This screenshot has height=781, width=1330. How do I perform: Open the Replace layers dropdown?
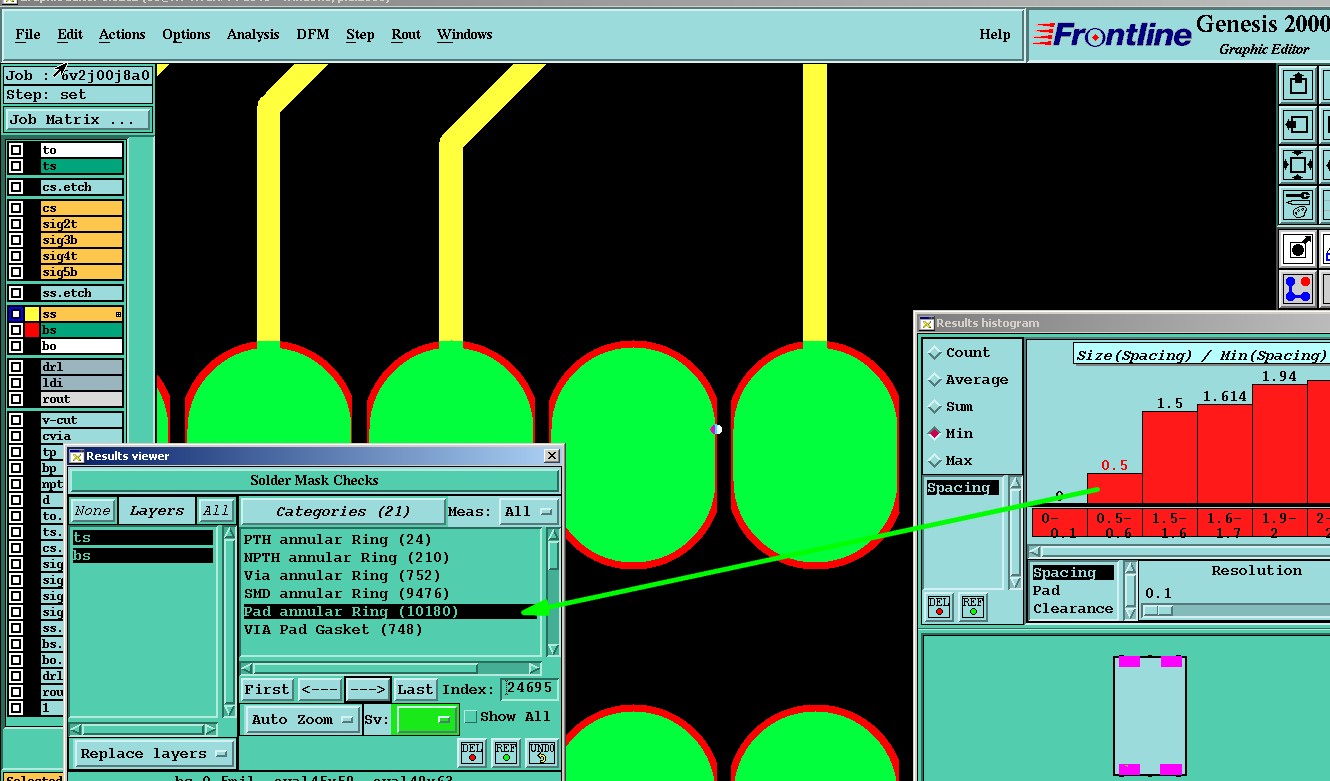click(153, 754)
